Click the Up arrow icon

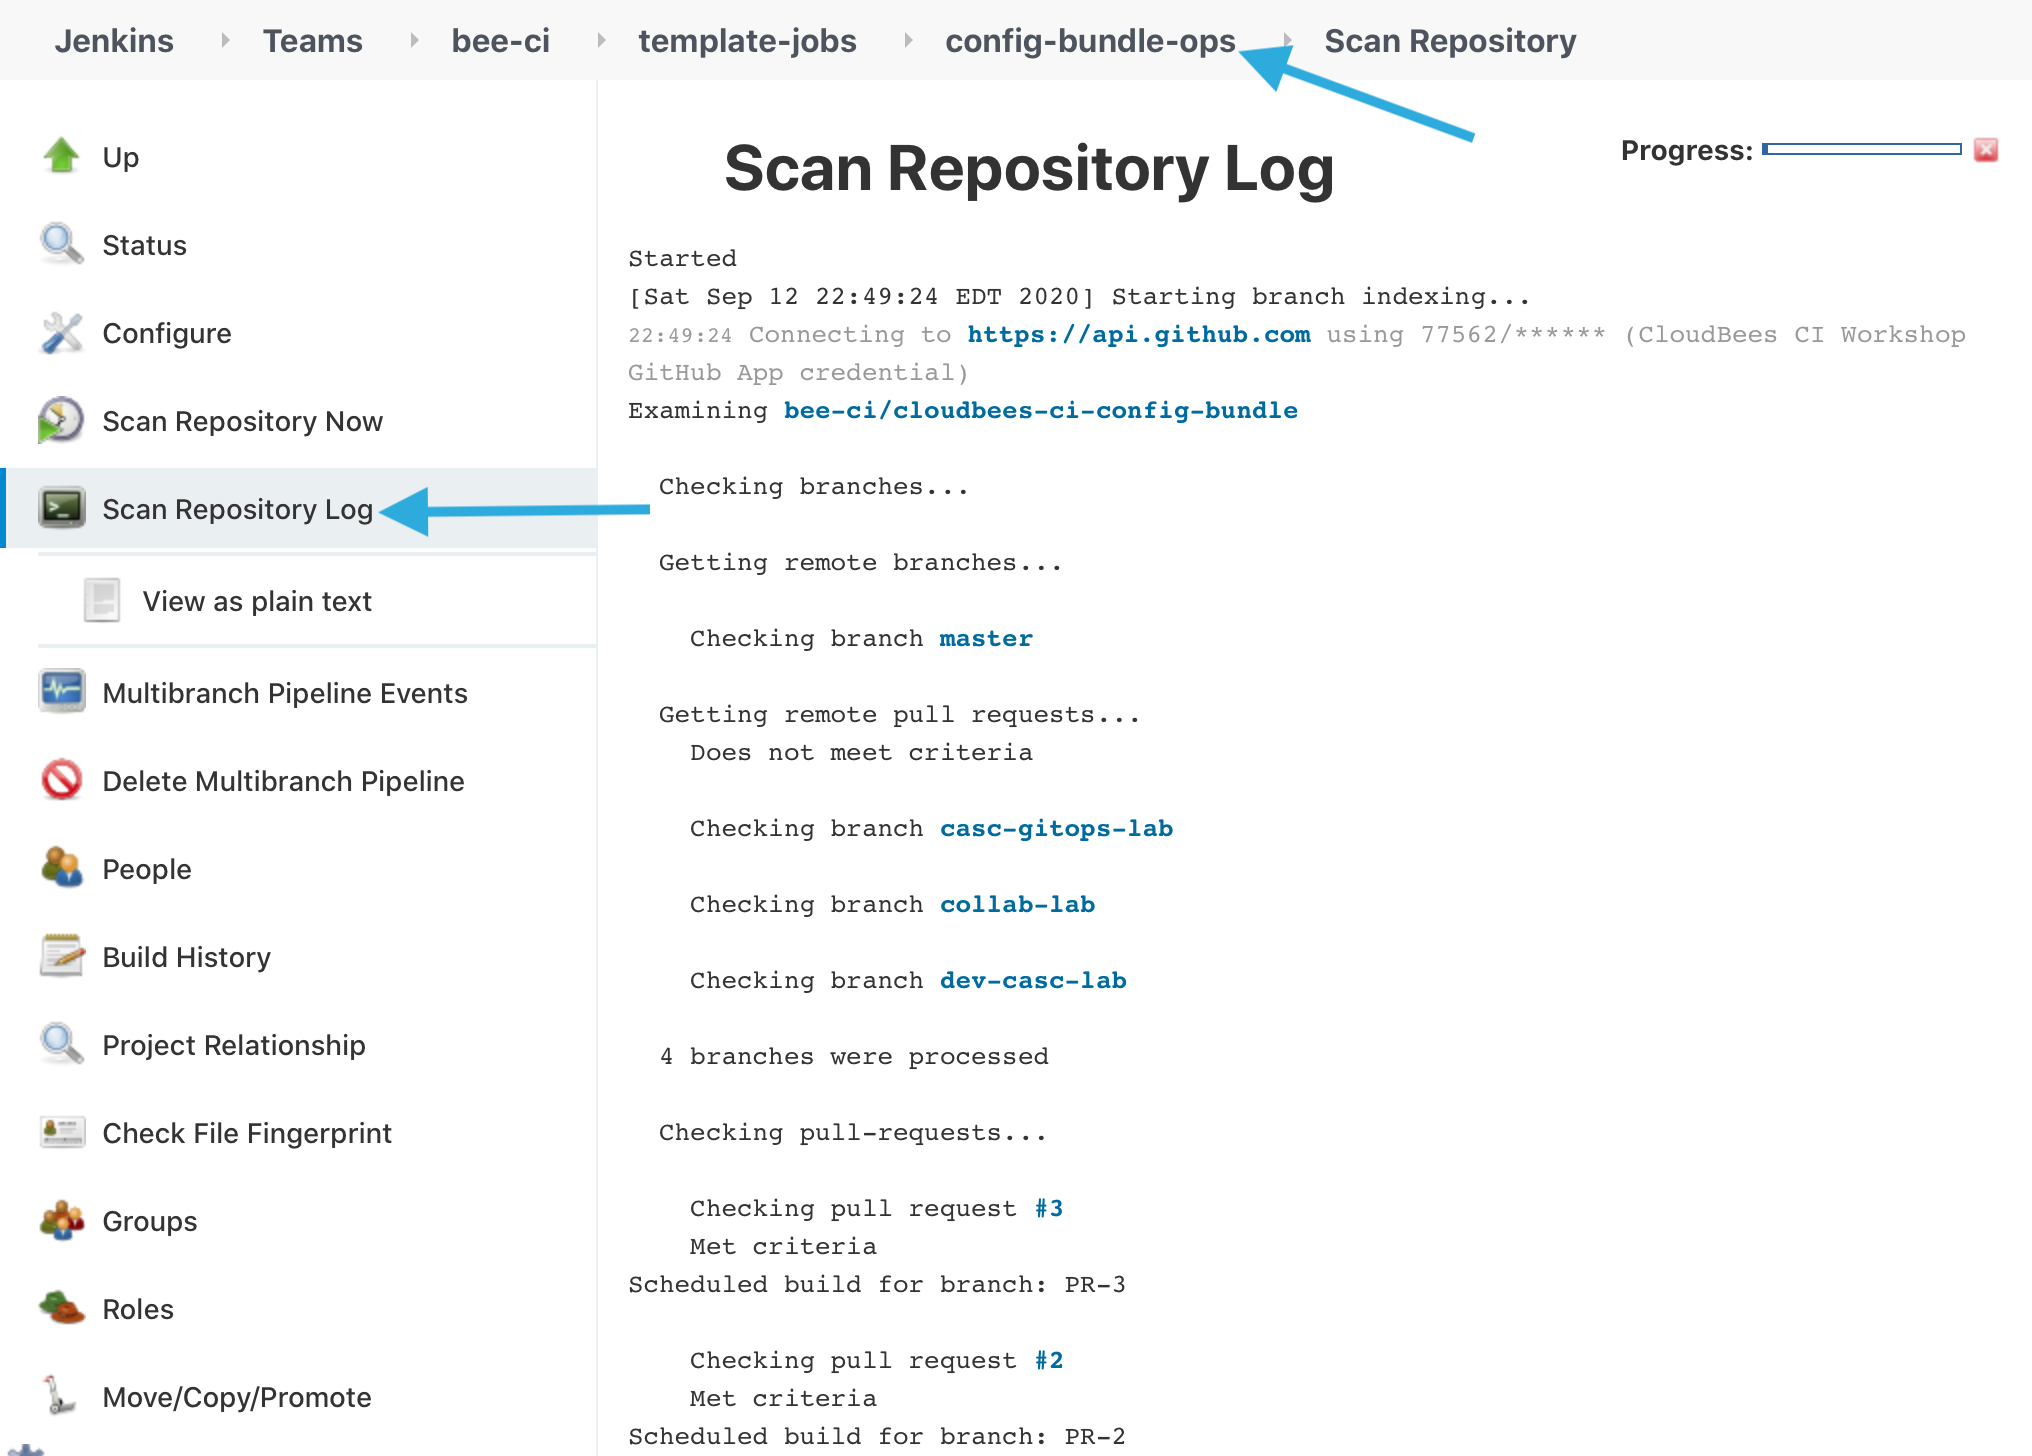point(61,156)
